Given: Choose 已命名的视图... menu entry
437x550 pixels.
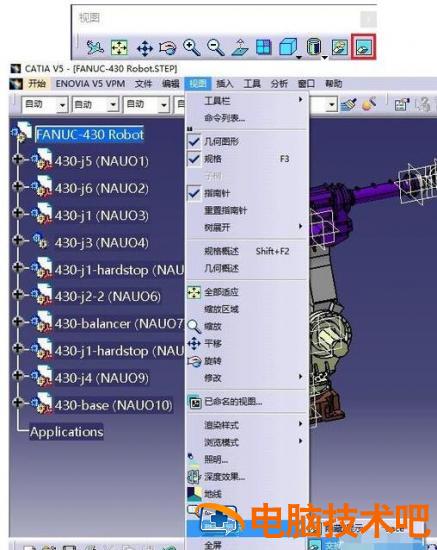Looking at the screenshot, I should pyautogui.click(x=247, y=402).
